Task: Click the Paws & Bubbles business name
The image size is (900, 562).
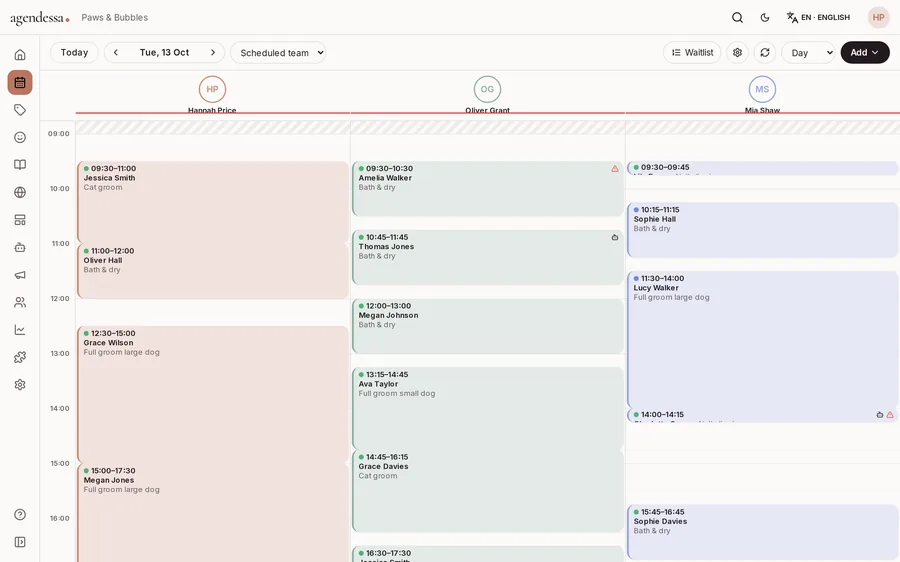Action: pos(115,18)
